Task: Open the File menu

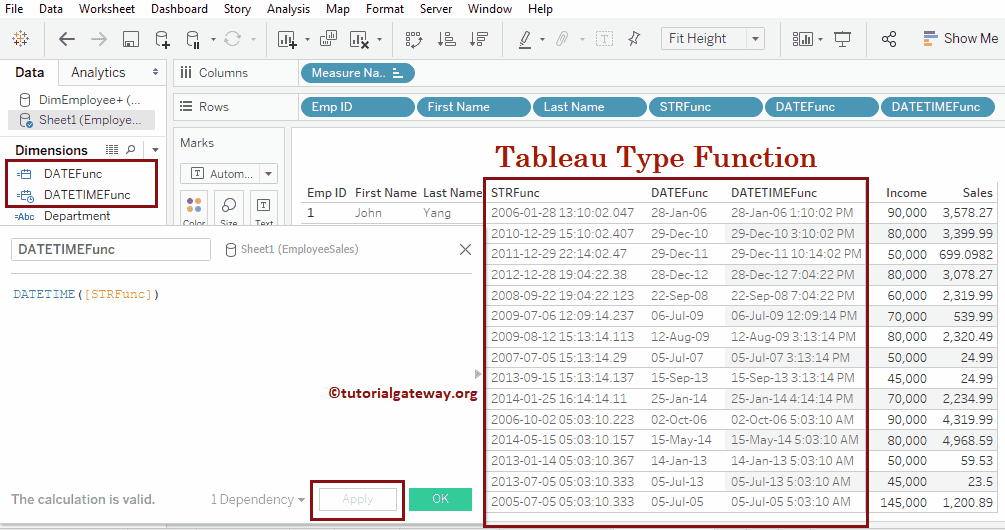Action: coord(13,9)
